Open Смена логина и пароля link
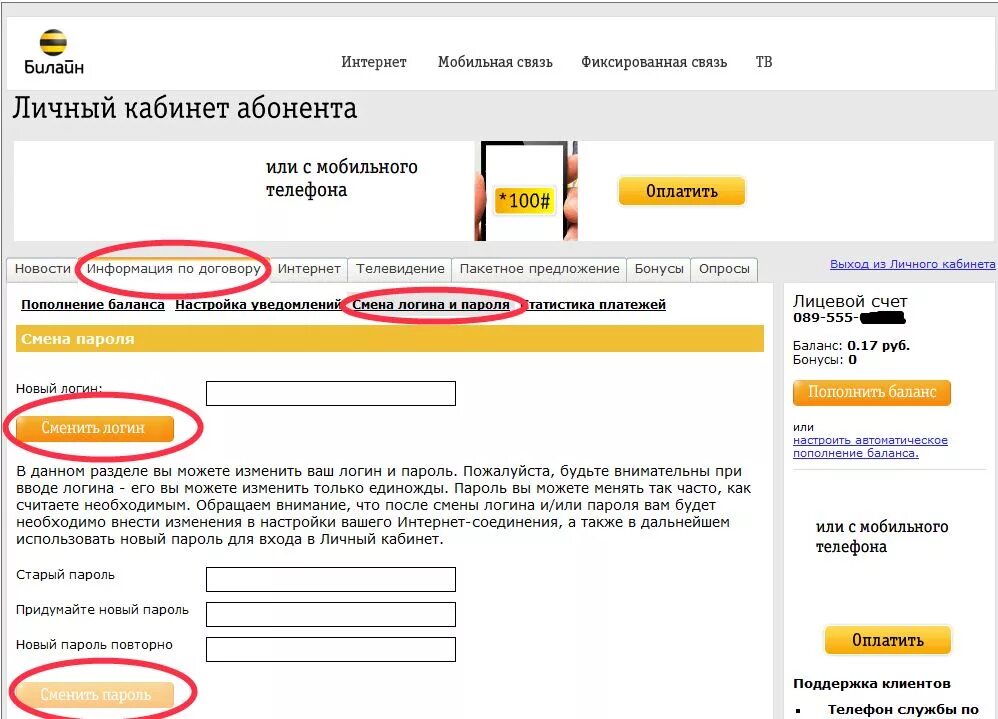 [x=431, y=304]
